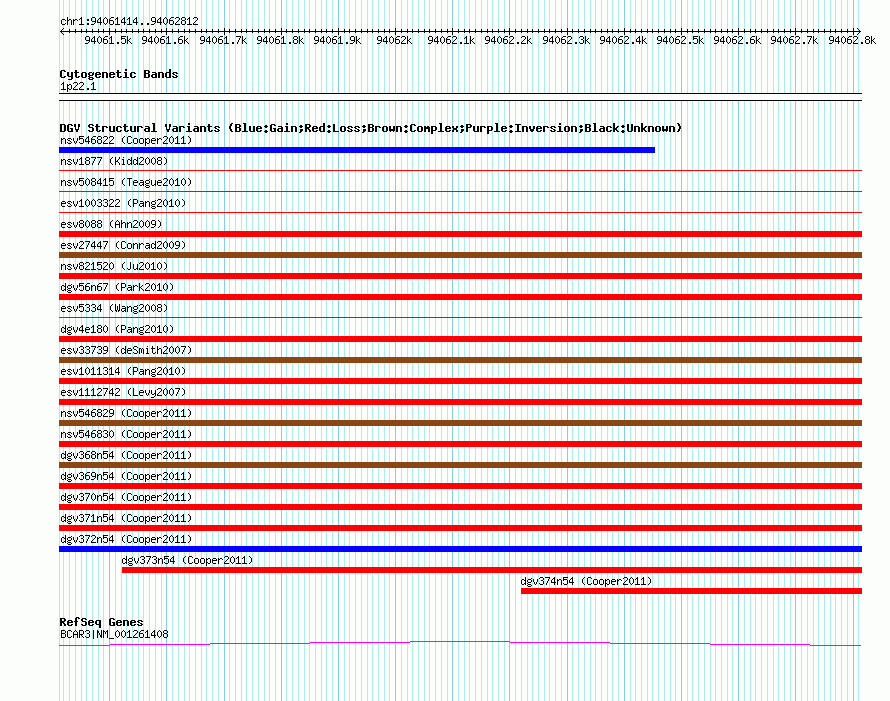
Task: Click the esv27447 brown complex bar
Action: [460, 255]
